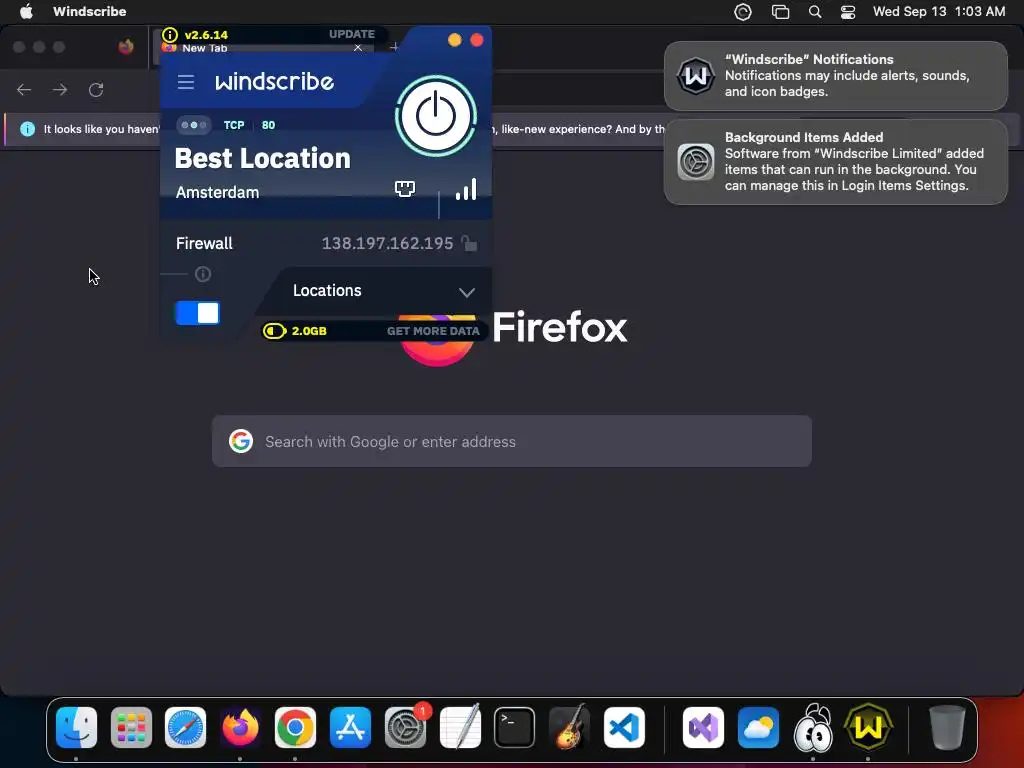This screenshot has height=768, width=1024.
Task: Click the Firefox search or address field
Action: [x=512, y=441]
